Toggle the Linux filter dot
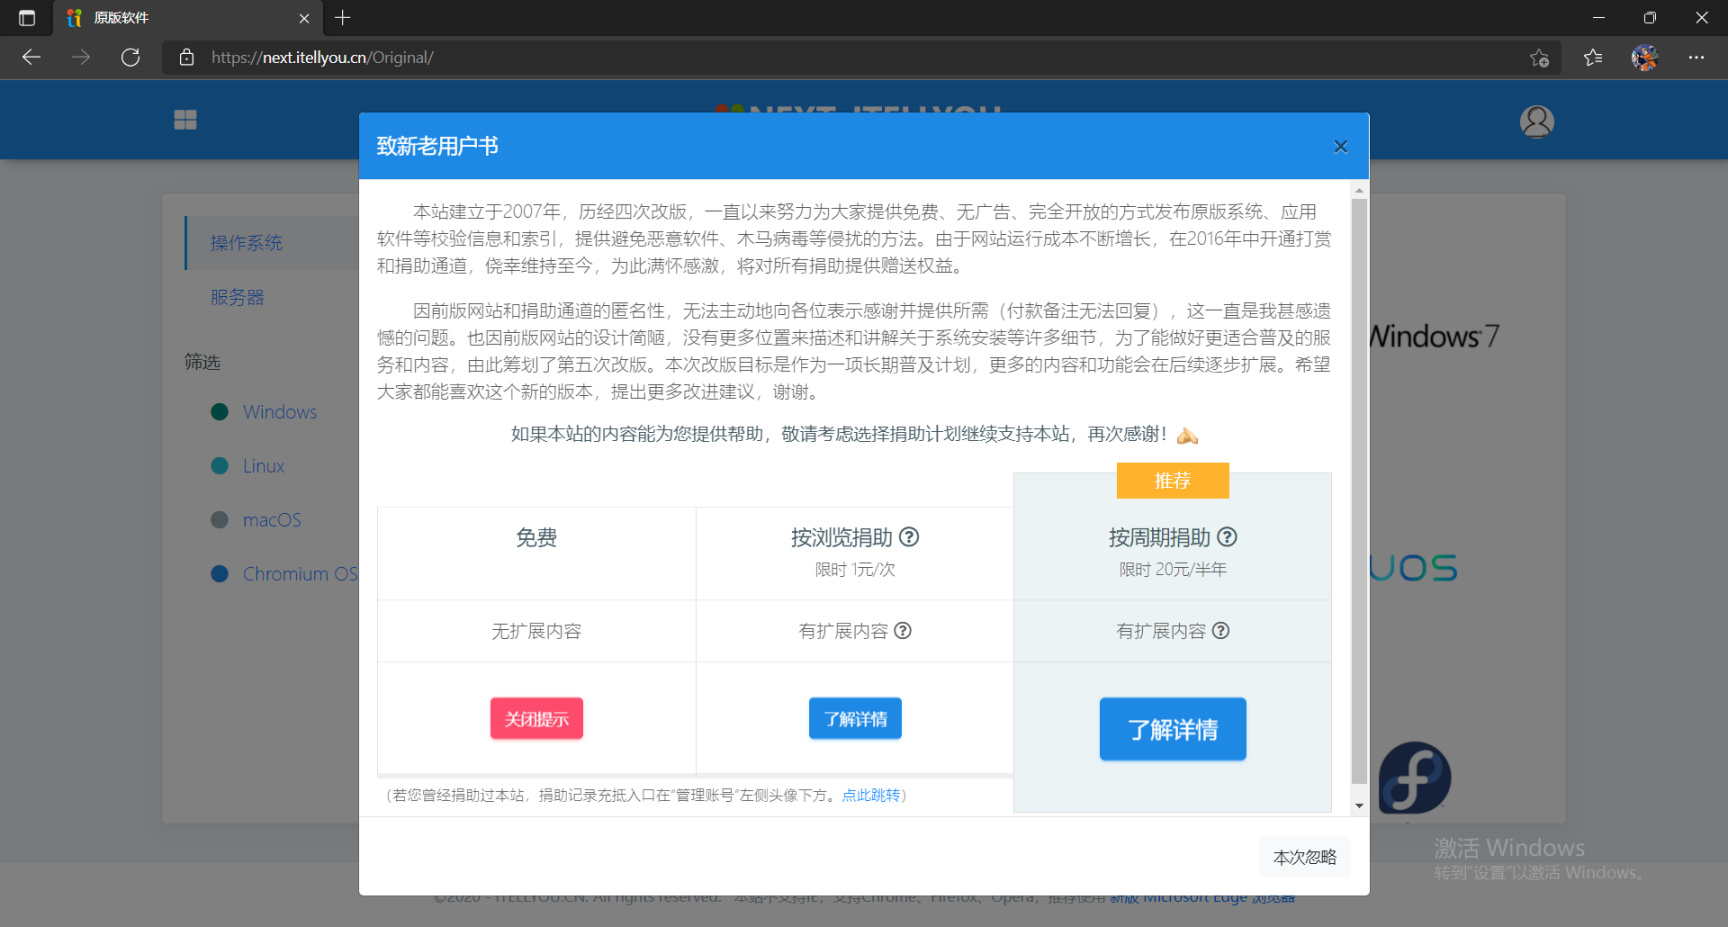 [x=220, y=466]
